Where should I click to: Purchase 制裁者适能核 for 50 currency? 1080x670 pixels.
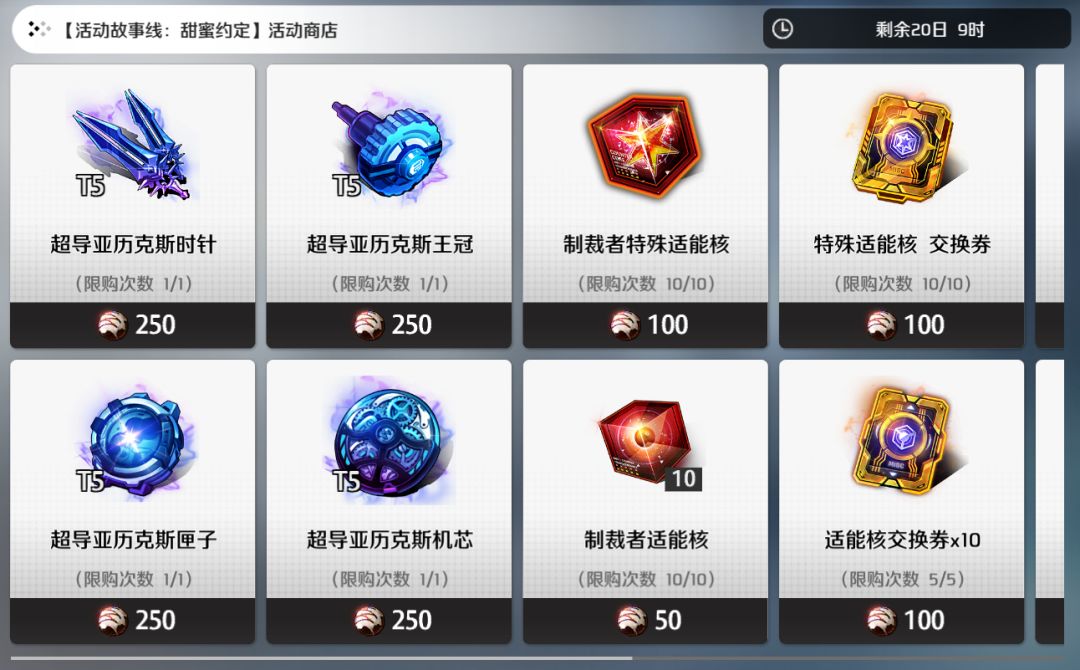coord(645,620)
